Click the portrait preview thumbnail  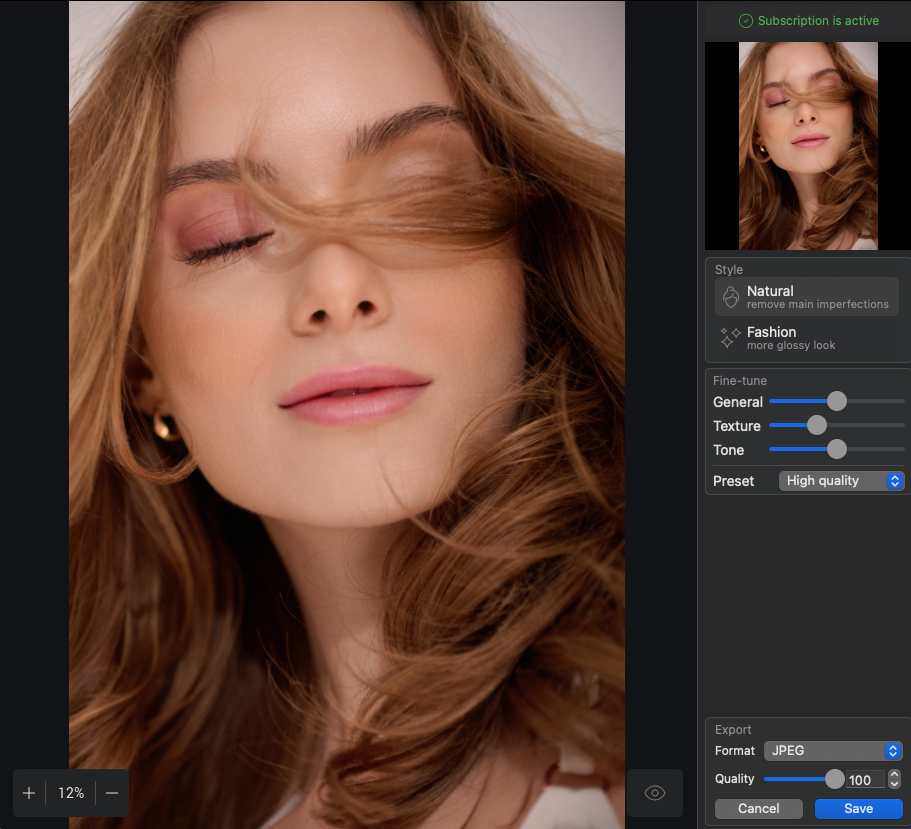pyautogui.click(x=808, y=146)
